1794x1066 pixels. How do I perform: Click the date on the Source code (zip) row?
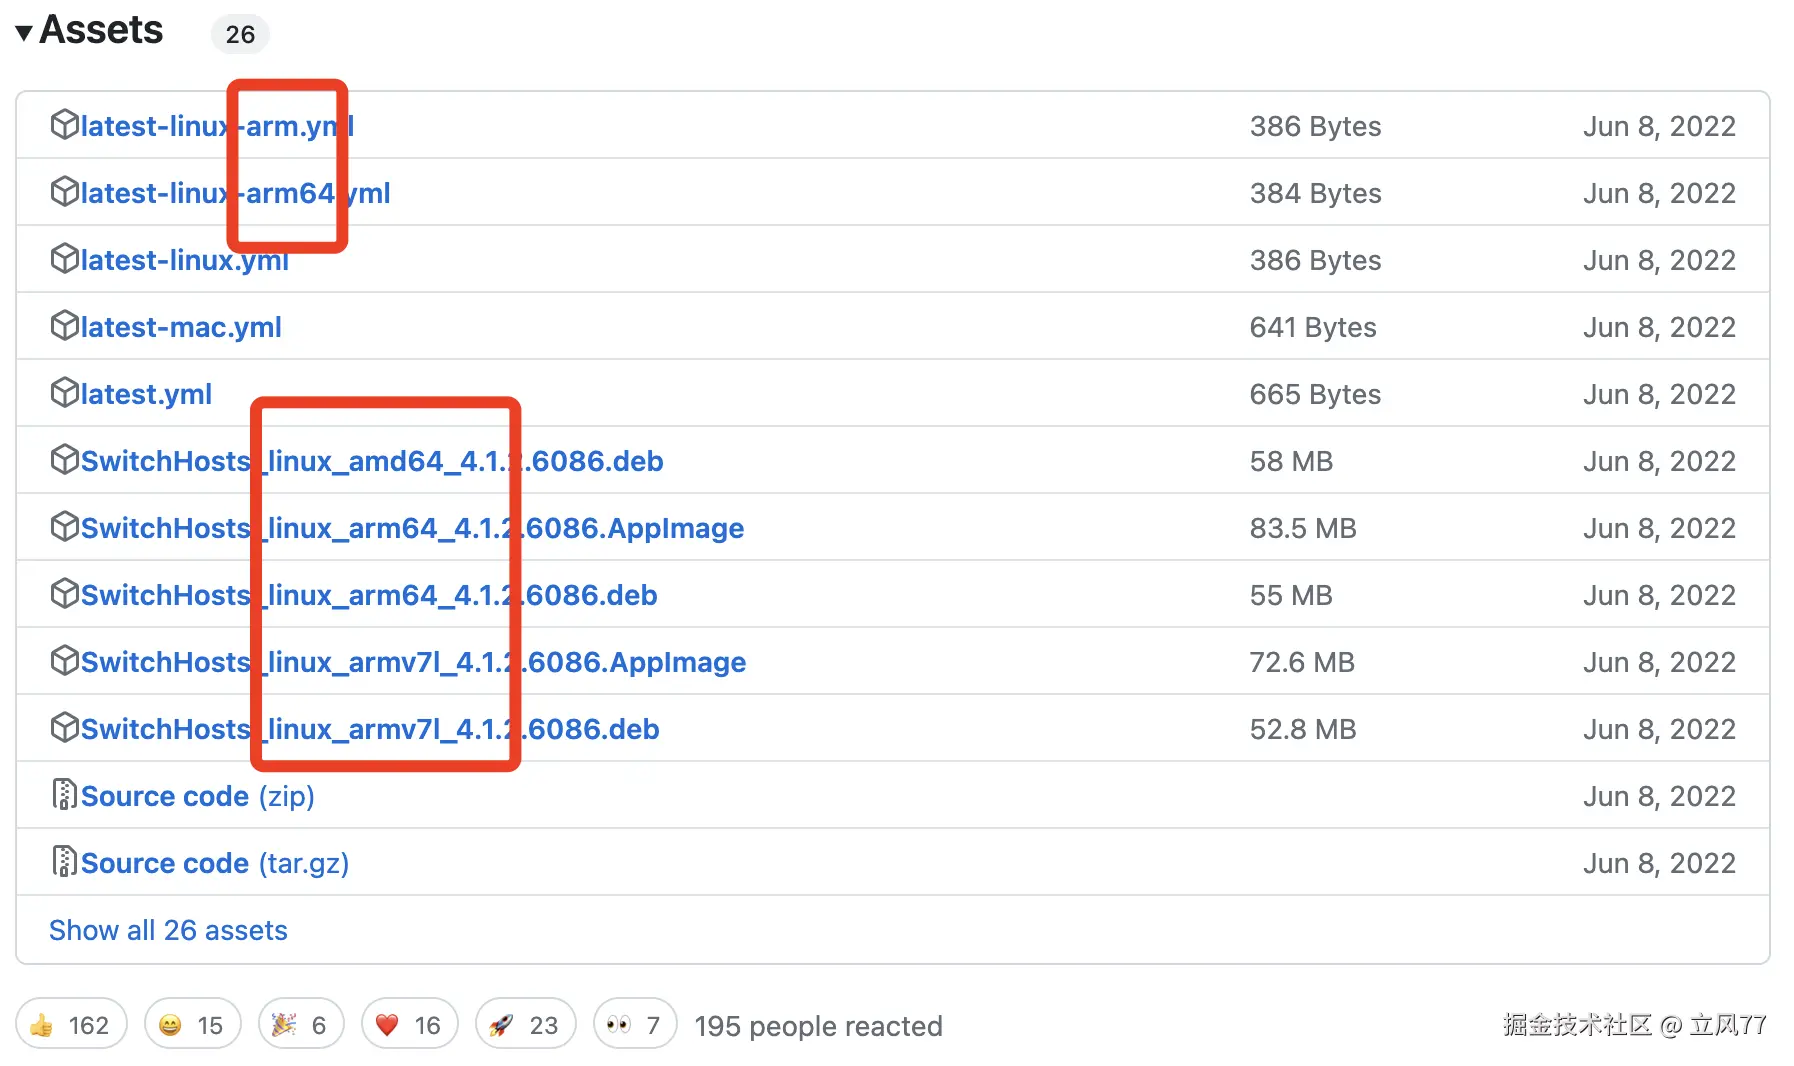[1659, 796]
